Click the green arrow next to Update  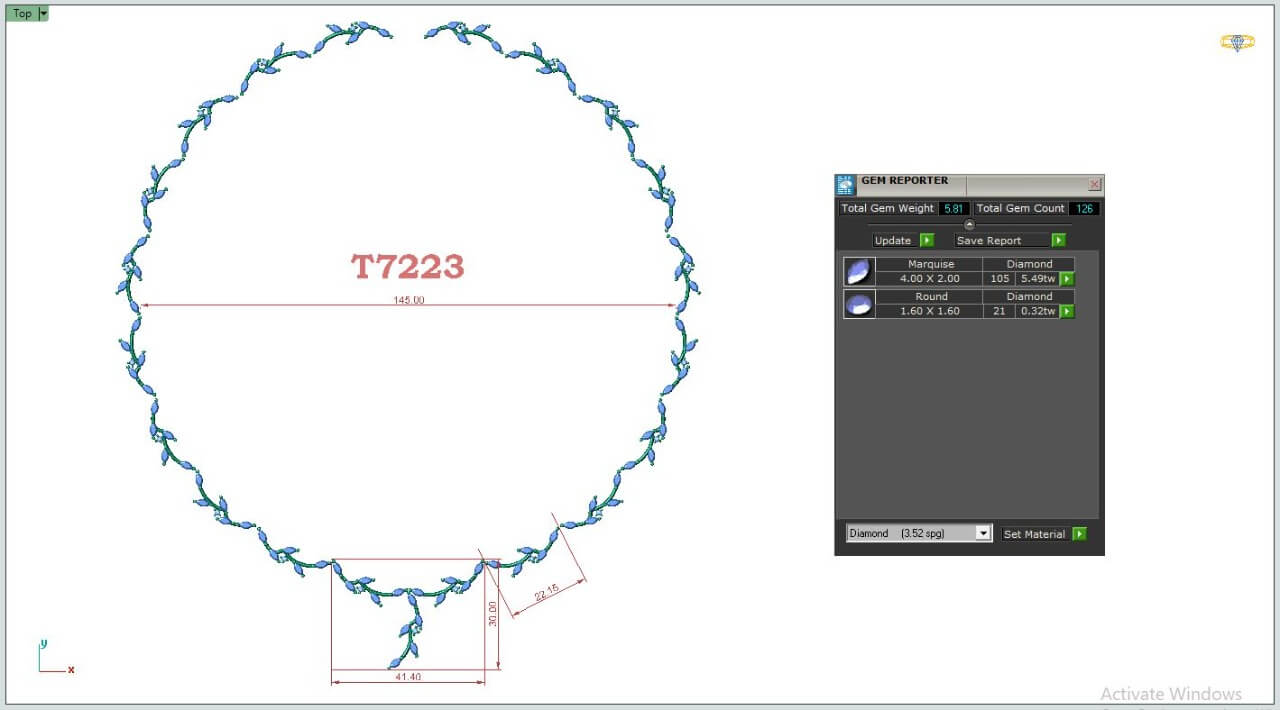(927, 240)
